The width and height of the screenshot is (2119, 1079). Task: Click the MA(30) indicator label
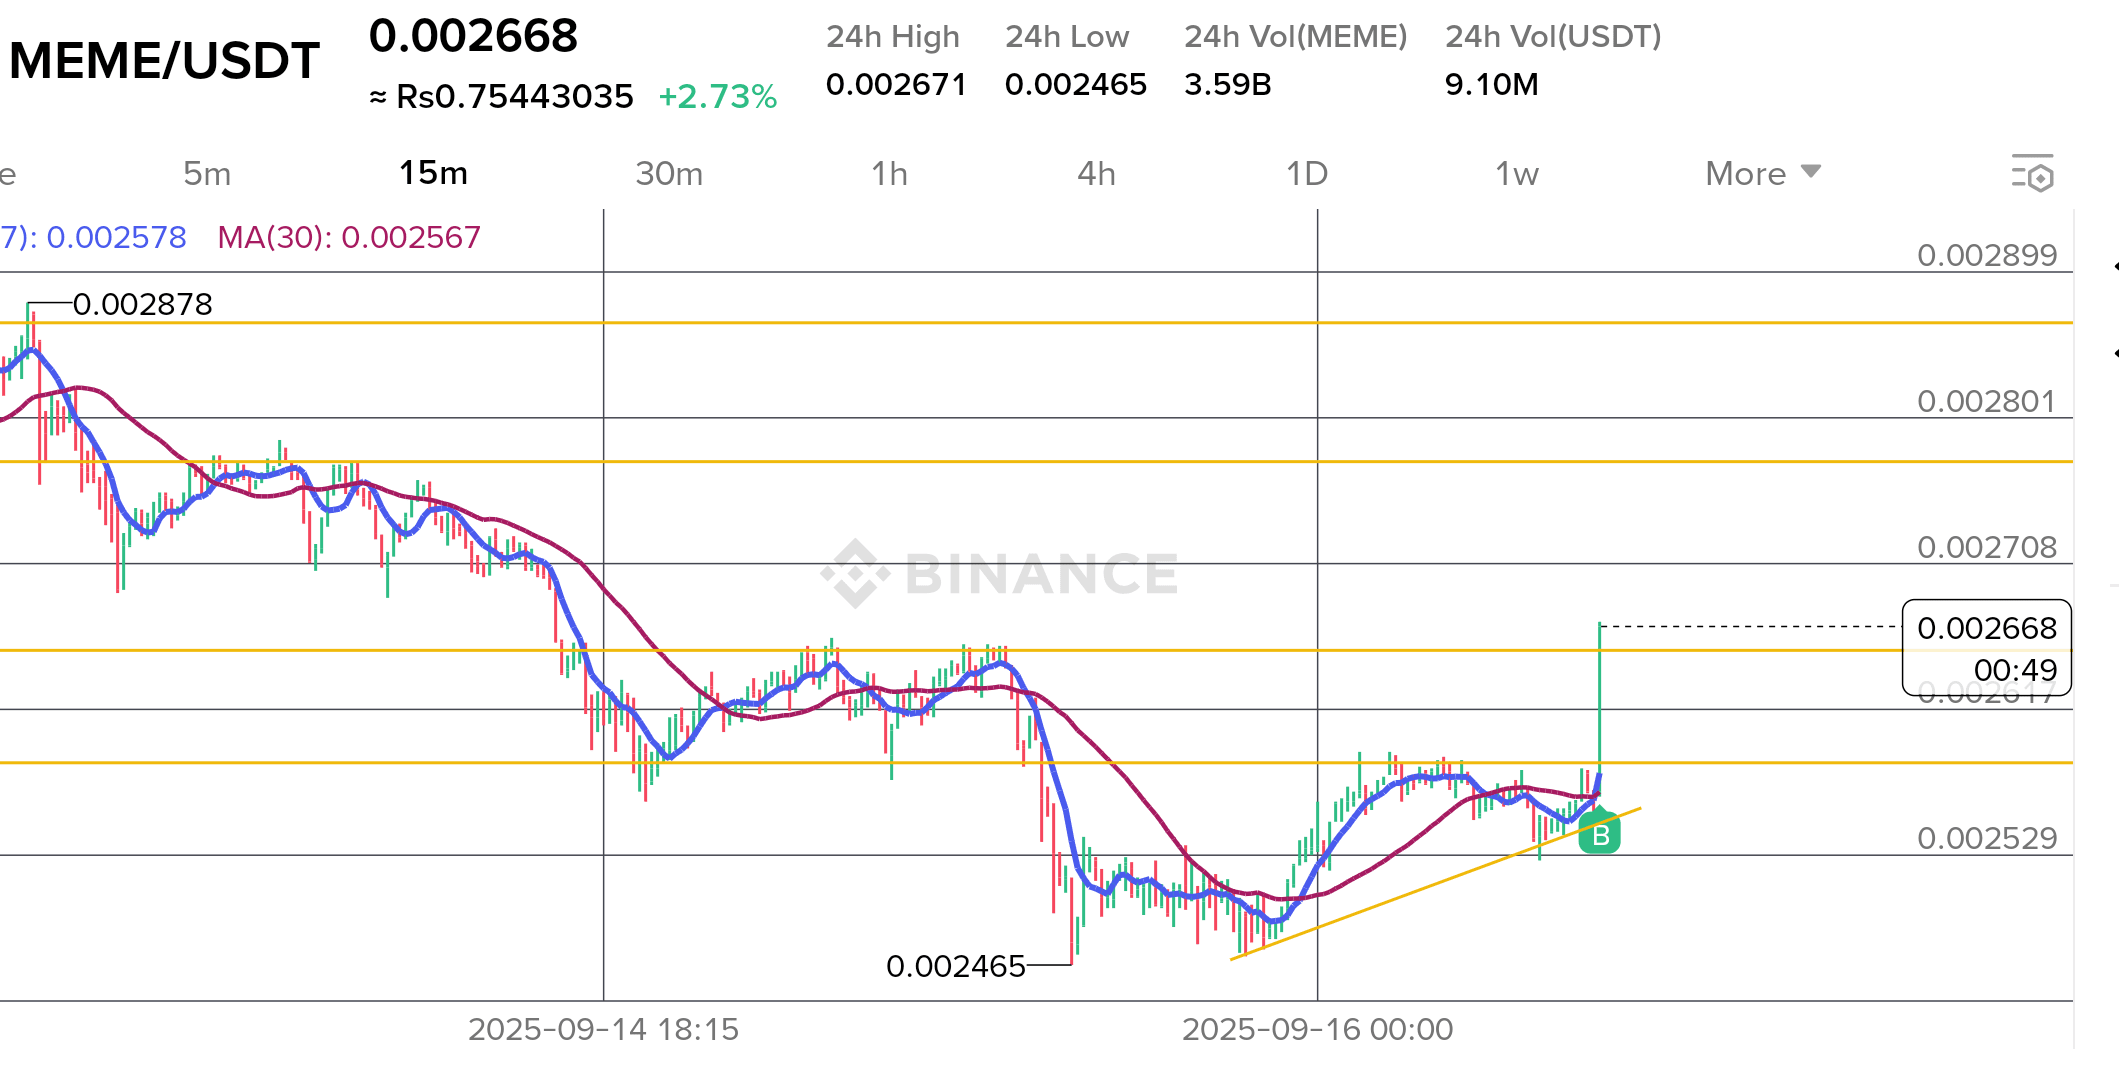[349, 238]
